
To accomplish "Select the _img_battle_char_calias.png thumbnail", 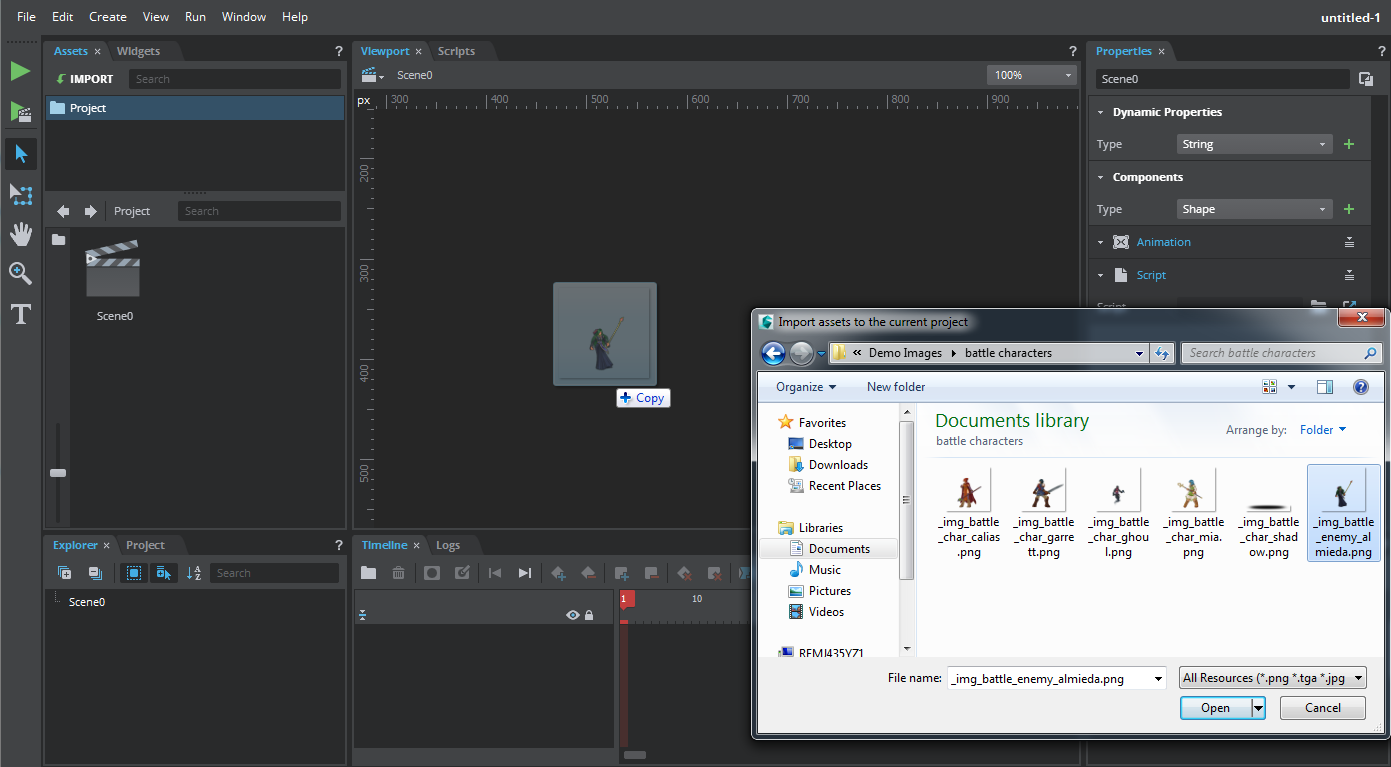I will 968,490.
